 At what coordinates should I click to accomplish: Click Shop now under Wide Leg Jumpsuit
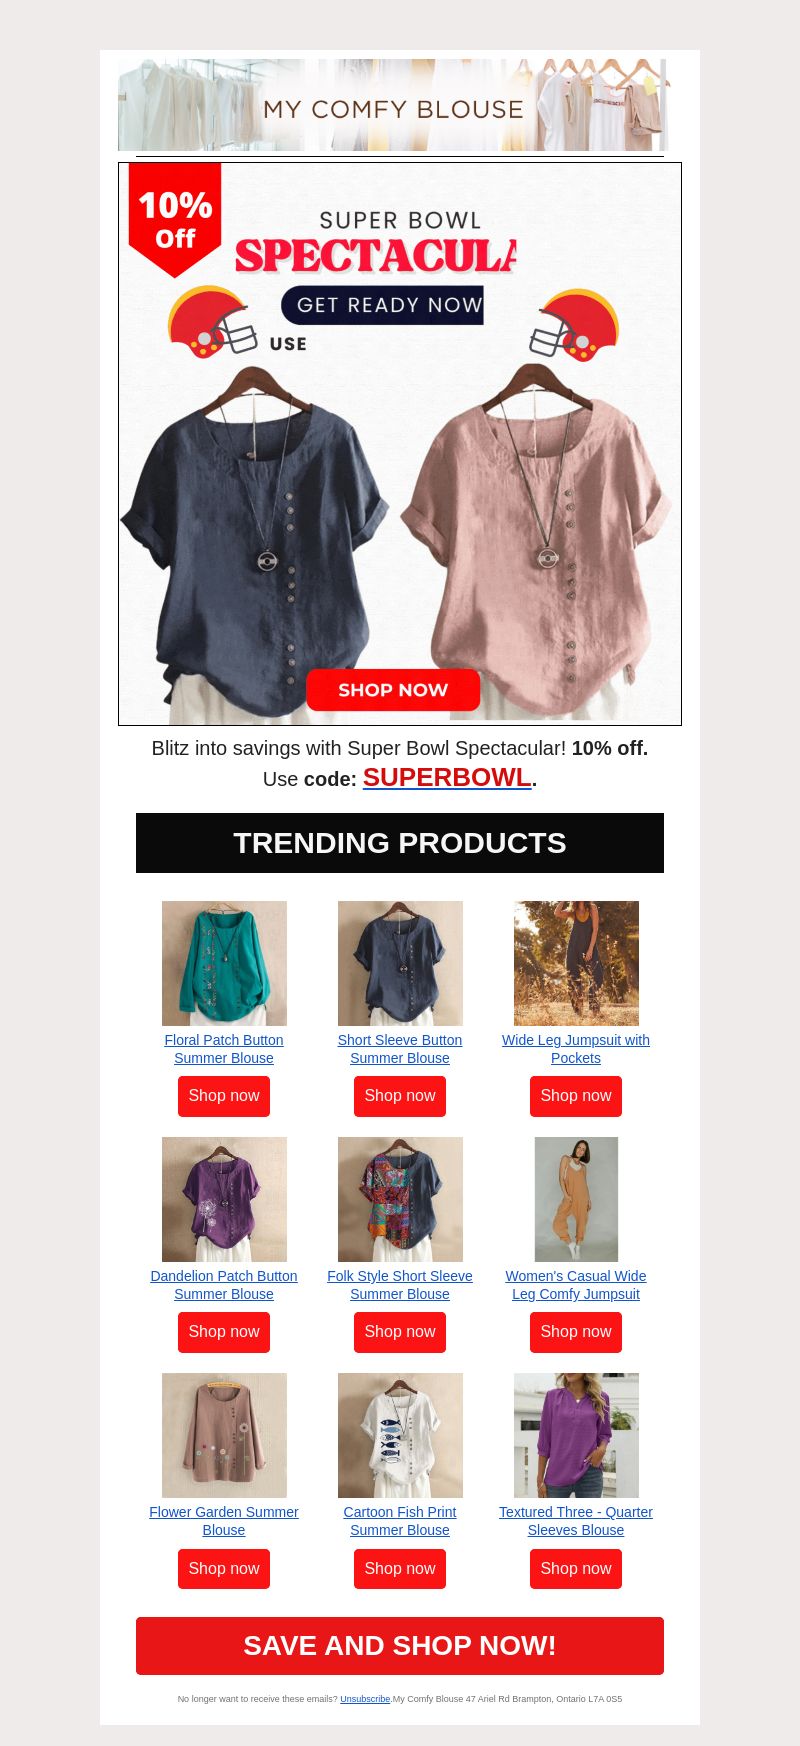(576, 1096)
